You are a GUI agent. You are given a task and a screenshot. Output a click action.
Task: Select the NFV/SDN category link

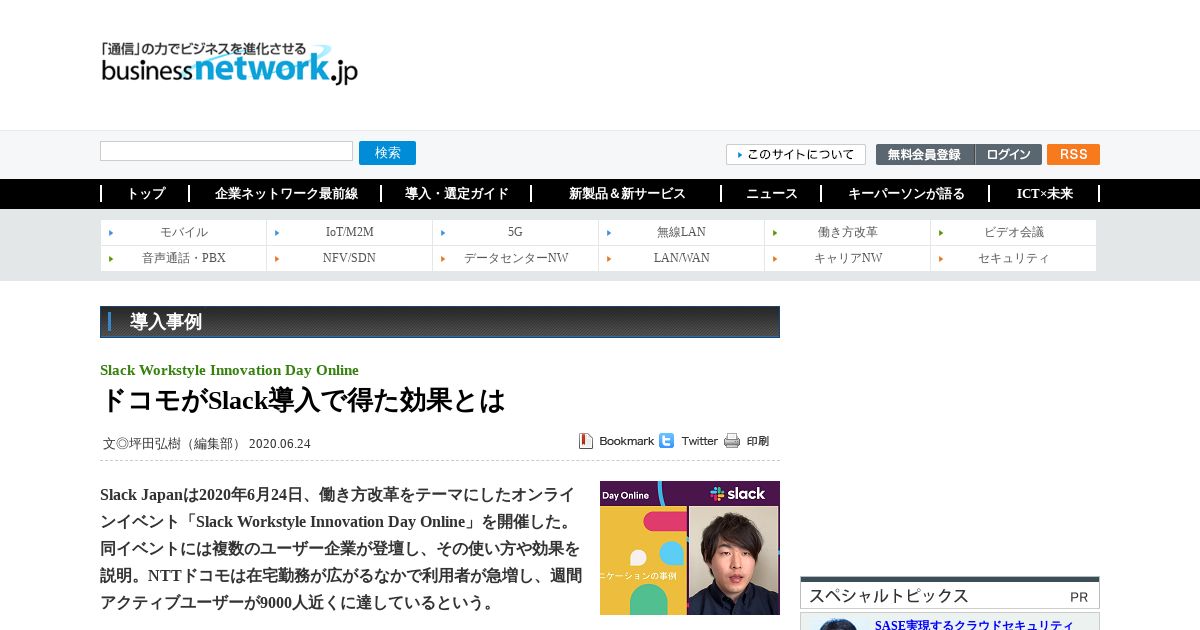pos(349,258)
